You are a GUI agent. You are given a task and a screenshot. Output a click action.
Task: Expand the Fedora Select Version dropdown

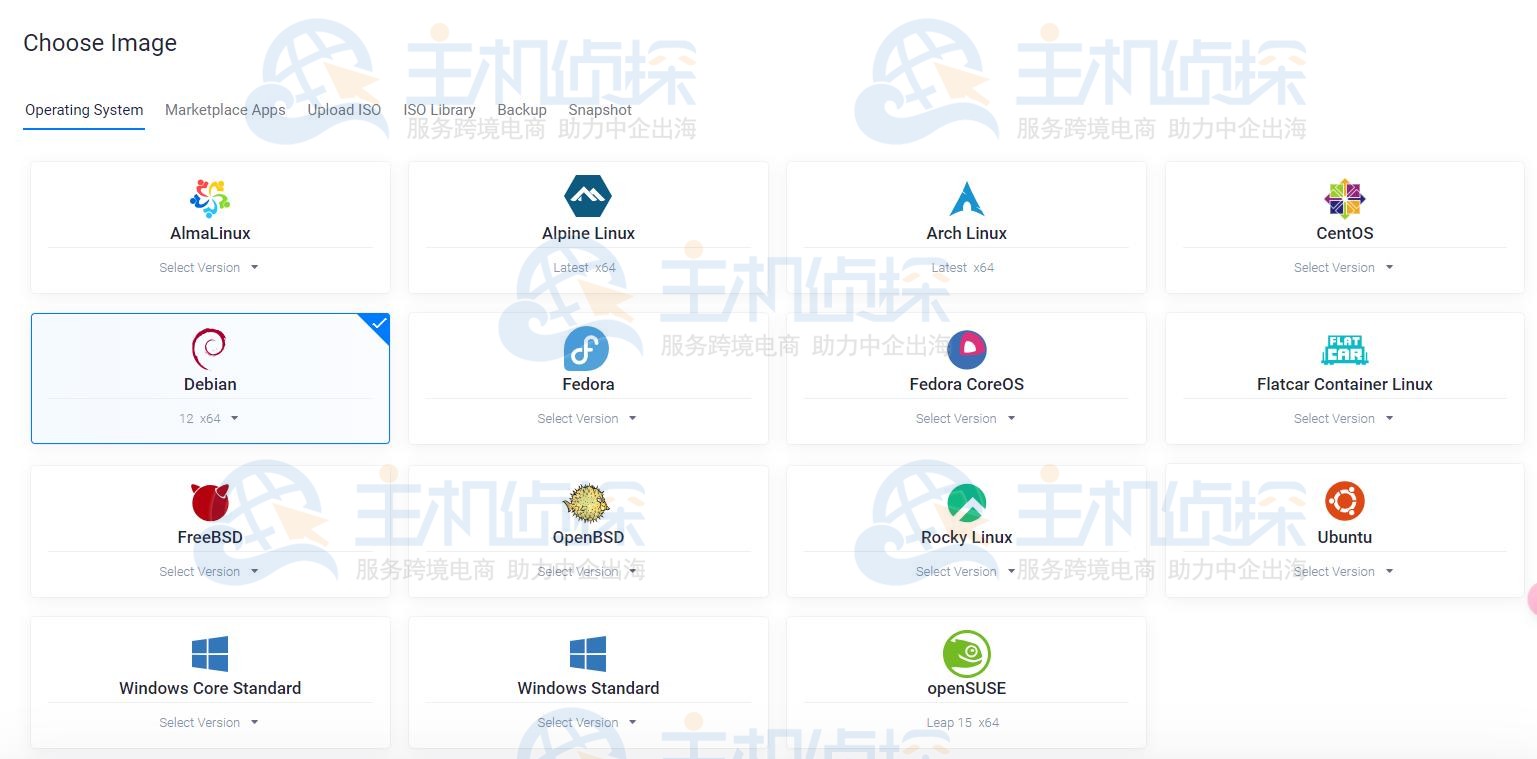pos(588,418)
